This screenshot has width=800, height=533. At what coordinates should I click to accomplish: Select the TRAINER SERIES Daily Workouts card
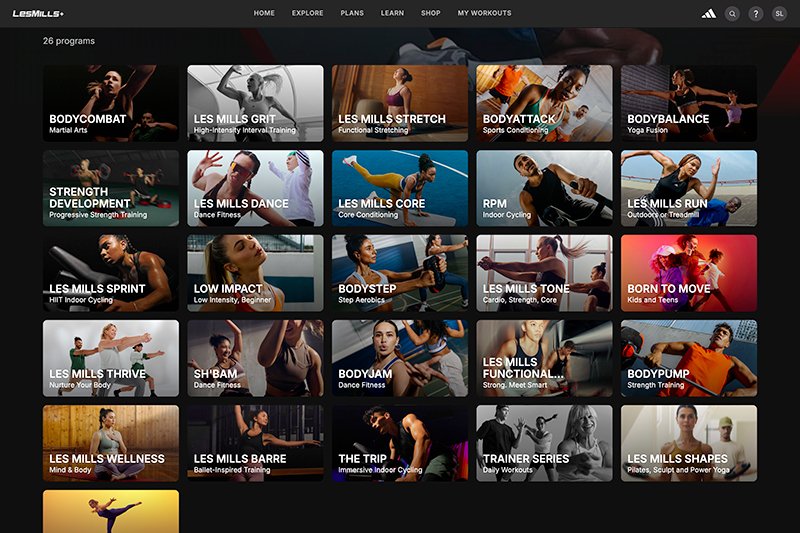(x=544, y=443)
